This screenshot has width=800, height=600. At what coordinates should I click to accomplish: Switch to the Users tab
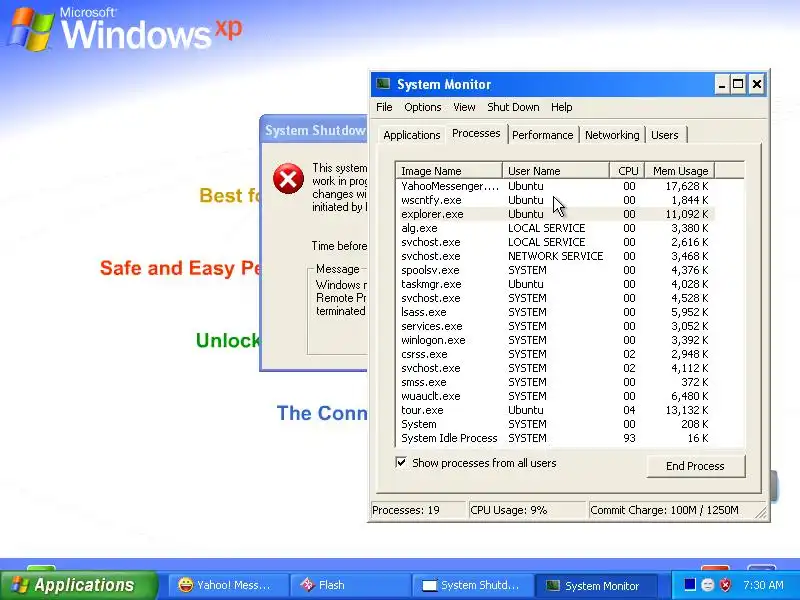pyautogui.click(x=665, y=135)
